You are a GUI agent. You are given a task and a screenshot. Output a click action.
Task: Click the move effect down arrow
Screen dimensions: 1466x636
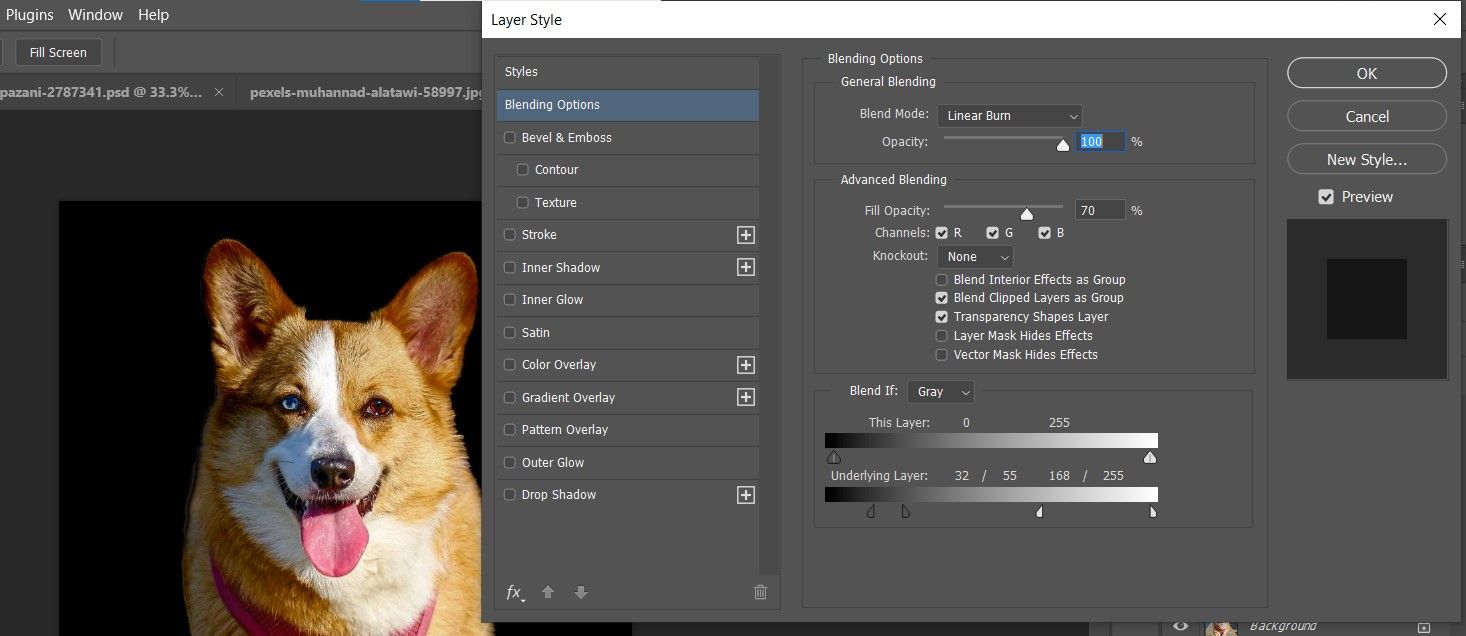click(x=581, y=592)
